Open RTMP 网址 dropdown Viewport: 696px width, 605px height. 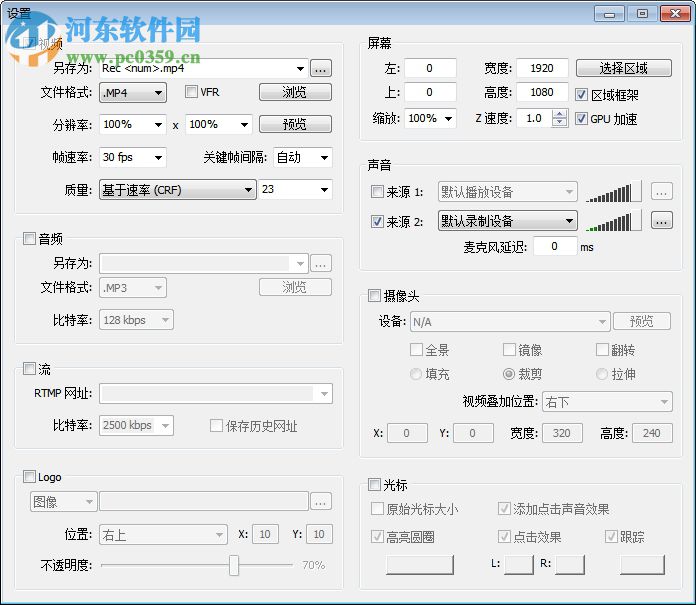click(x=216, y=394)
